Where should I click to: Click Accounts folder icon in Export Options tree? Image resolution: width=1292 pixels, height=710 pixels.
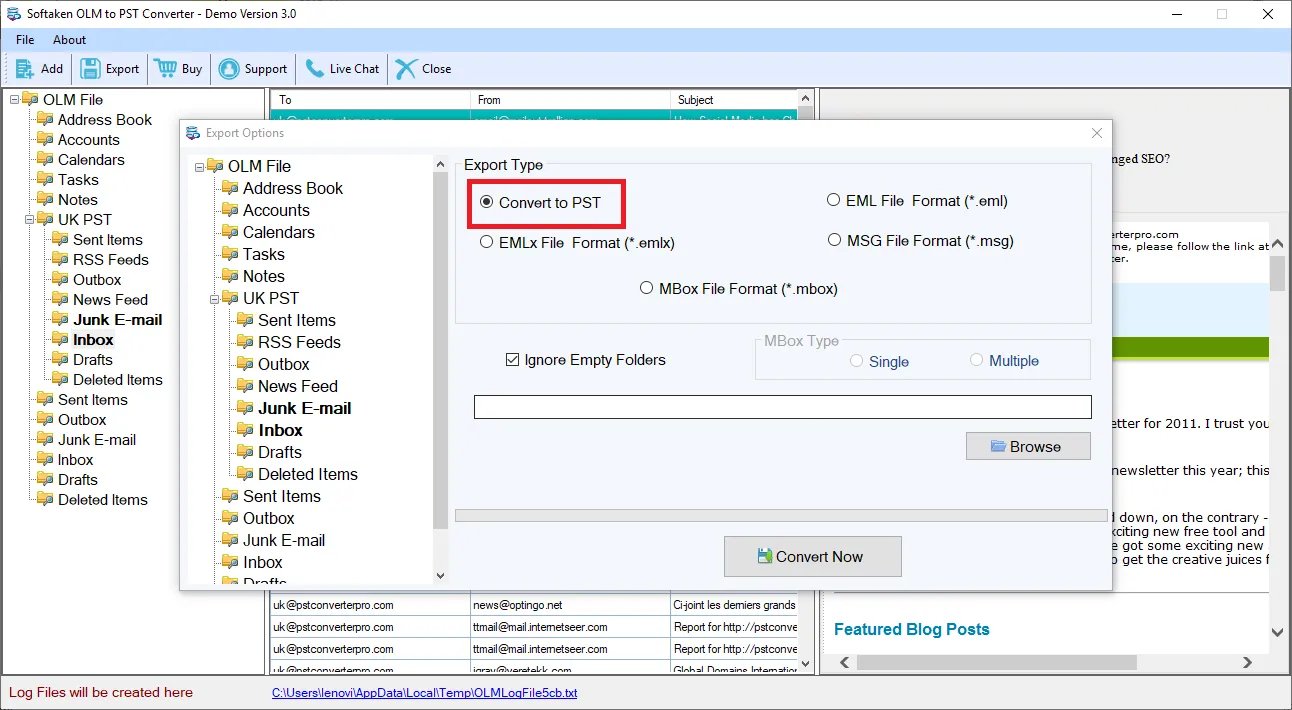click(x=230, y=210)
